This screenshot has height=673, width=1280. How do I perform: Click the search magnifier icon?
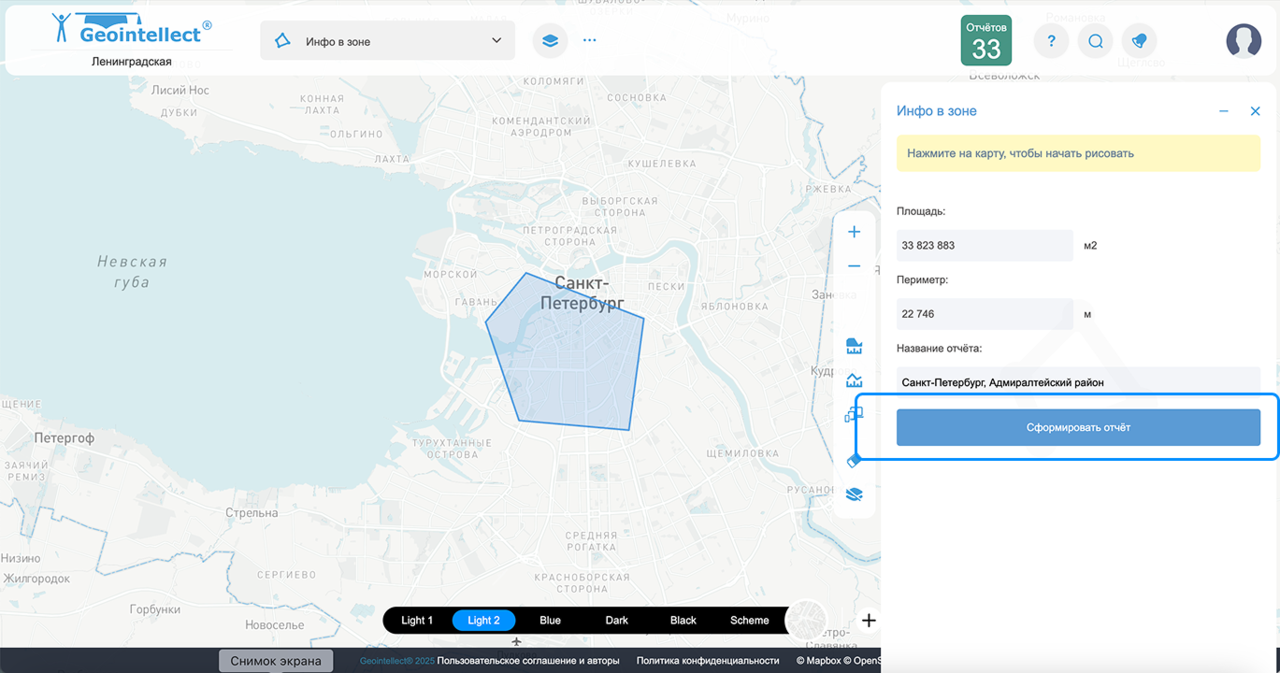[1096, 41]
